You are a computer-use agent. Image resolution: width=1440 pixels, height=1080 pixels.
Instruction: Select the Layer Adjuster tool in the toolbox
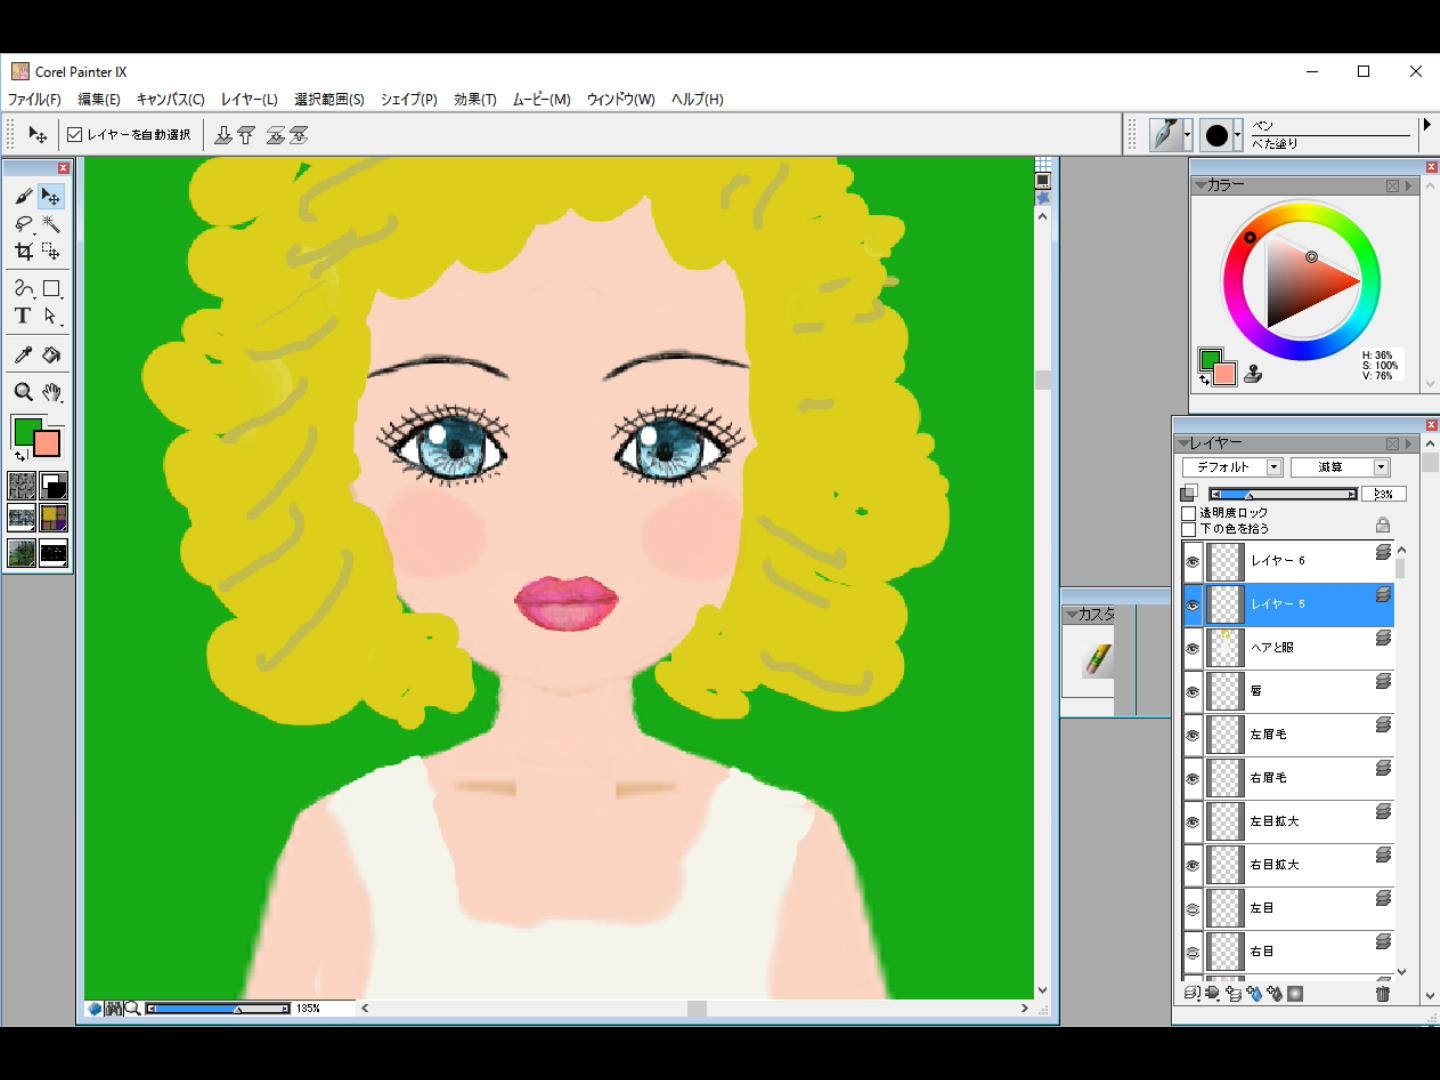coord(51,197)
